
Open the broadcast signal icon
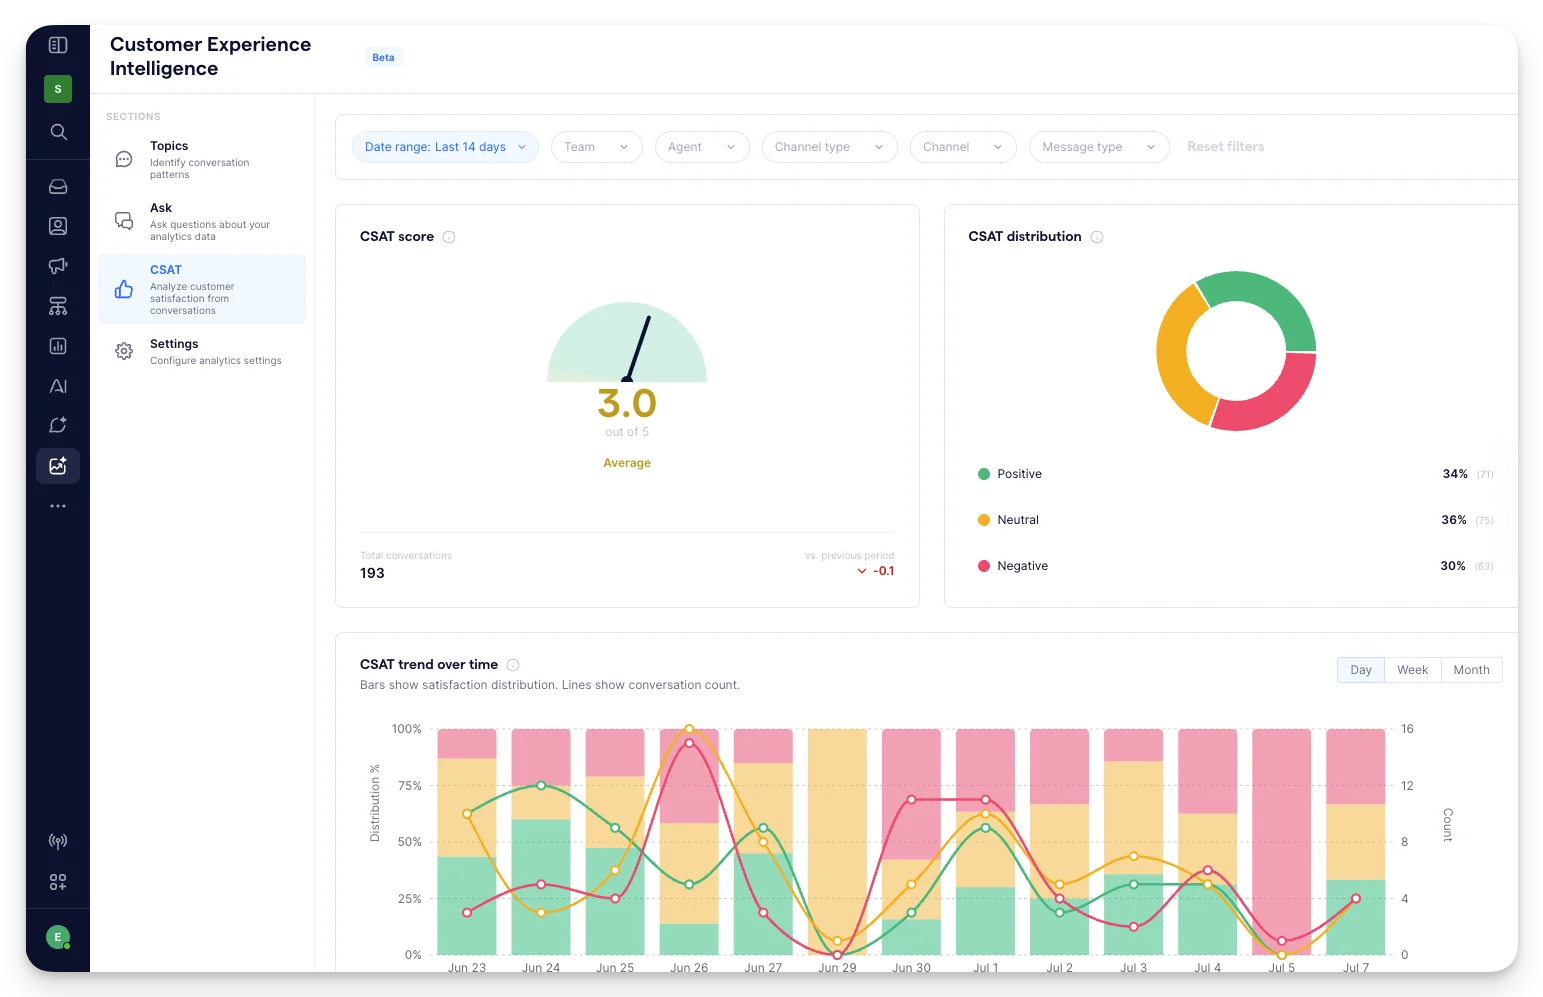58,841
